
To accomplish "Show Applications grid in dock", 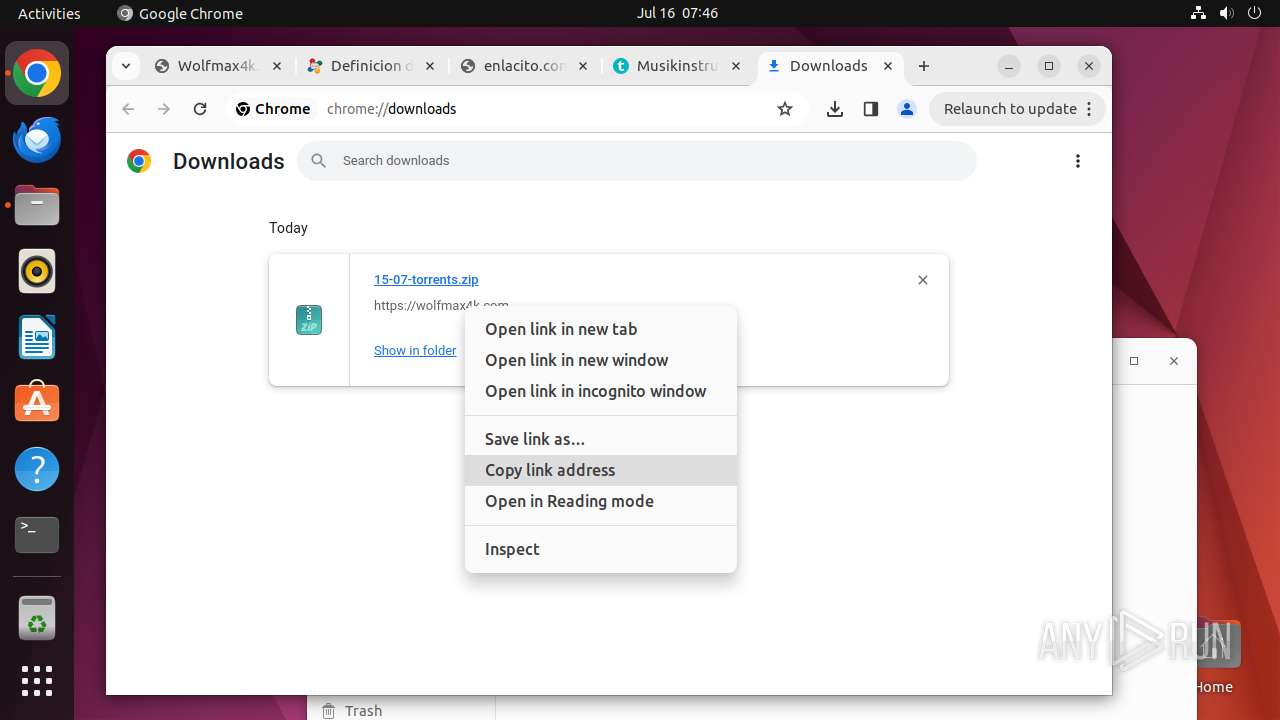I will click(37, 681).
